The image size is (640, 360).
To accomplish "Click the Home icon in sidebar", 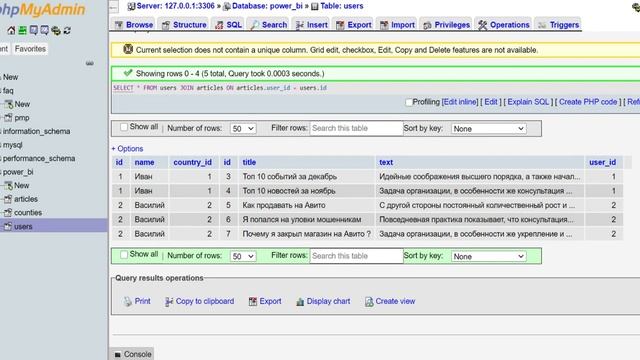I will click(11, 30).
